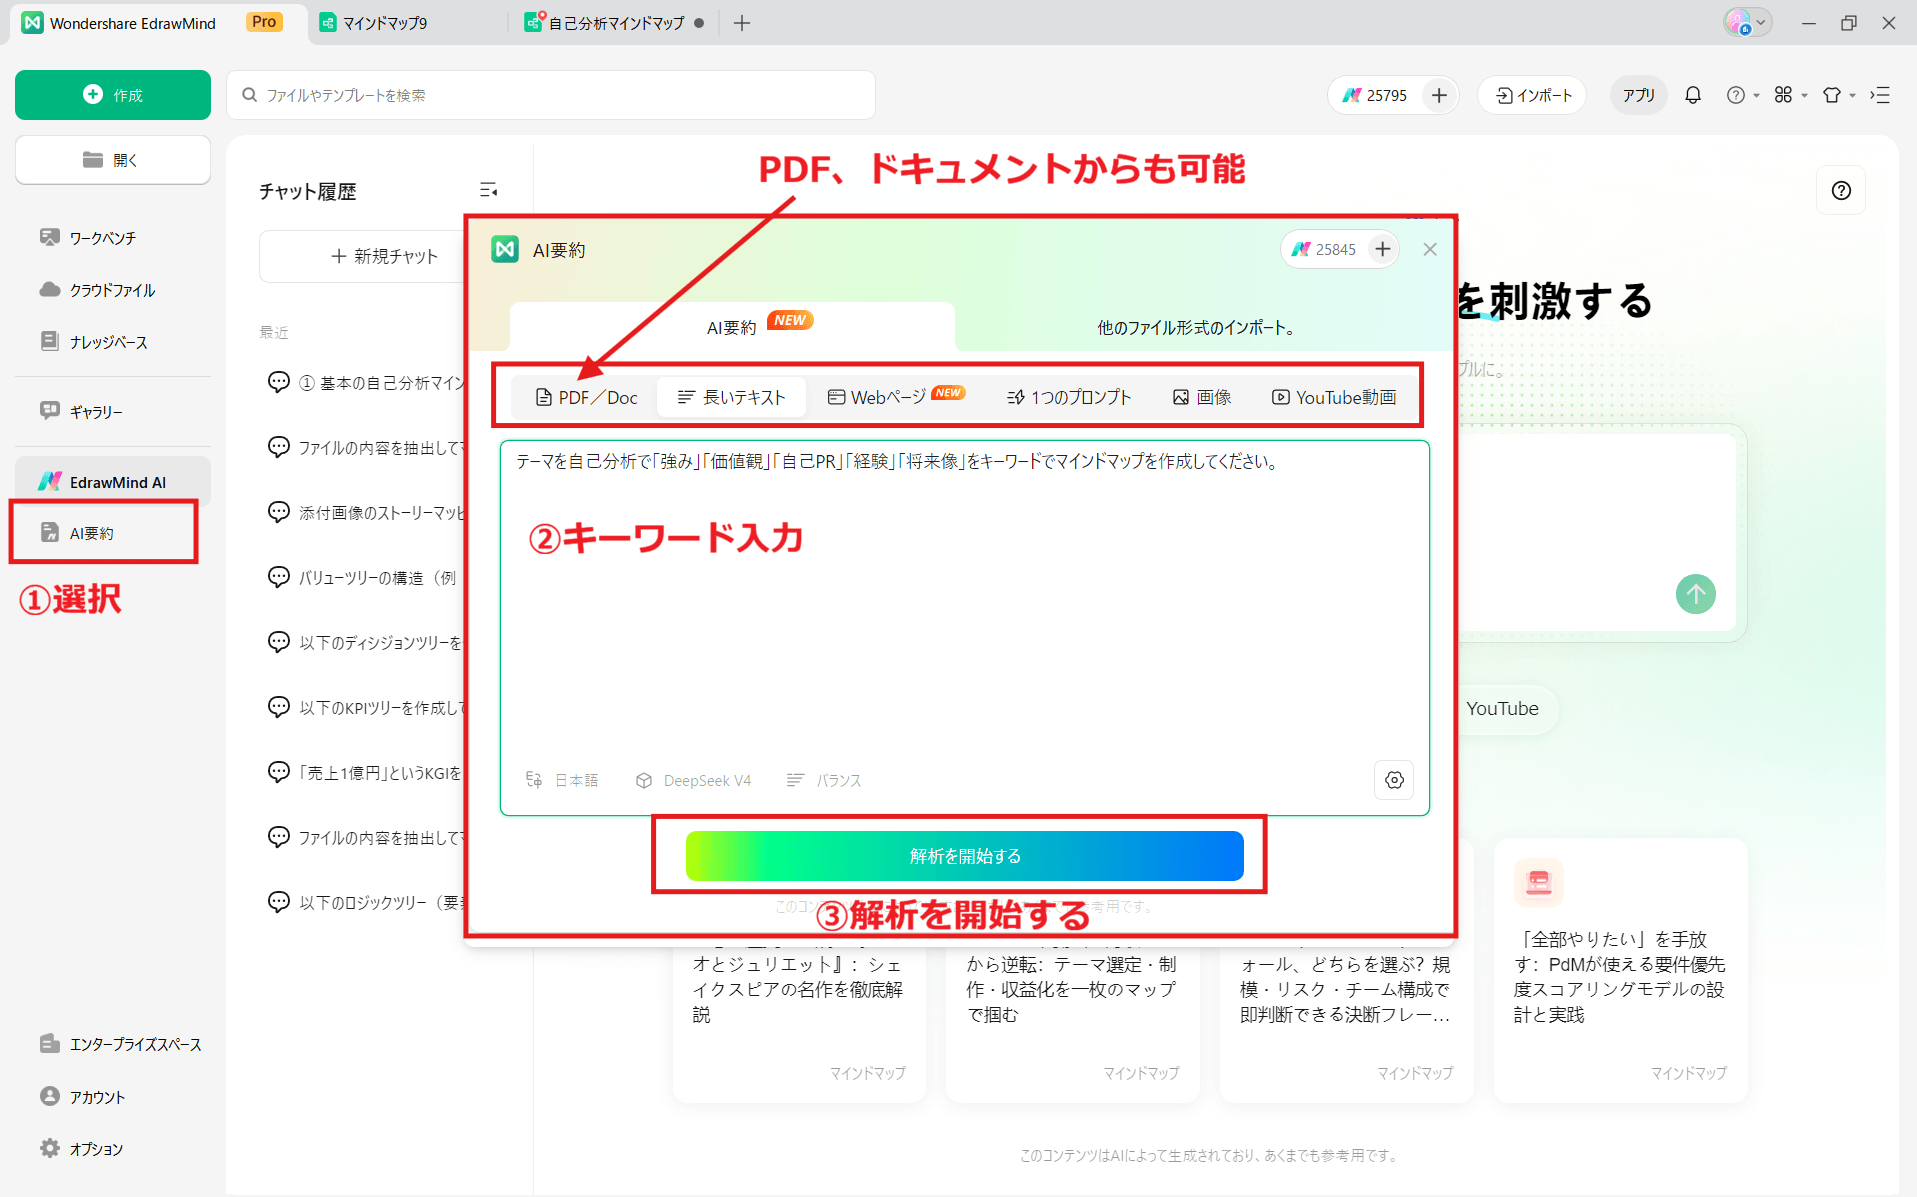Choose the YouTube動画 source option
Screen dimensions: 1917x1197
coord(1334,397)
